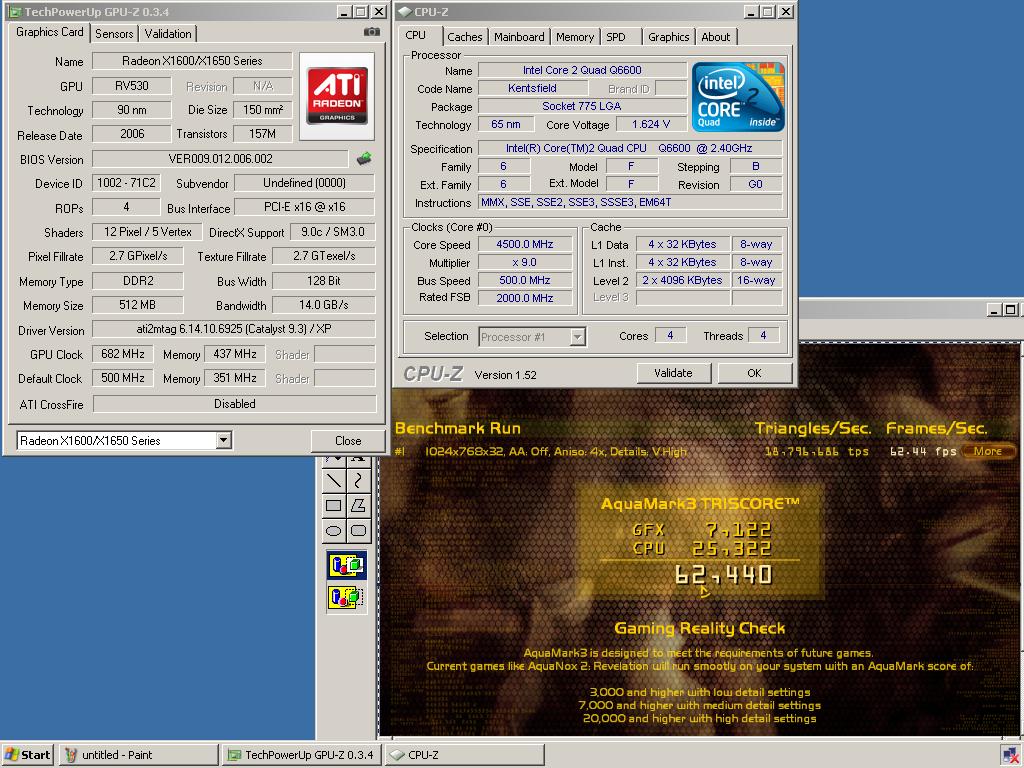Switch to TechPowerUp GPU-Z taskbar button
The height and width of the screenshot is (768, 1024).
pos(302,755)
